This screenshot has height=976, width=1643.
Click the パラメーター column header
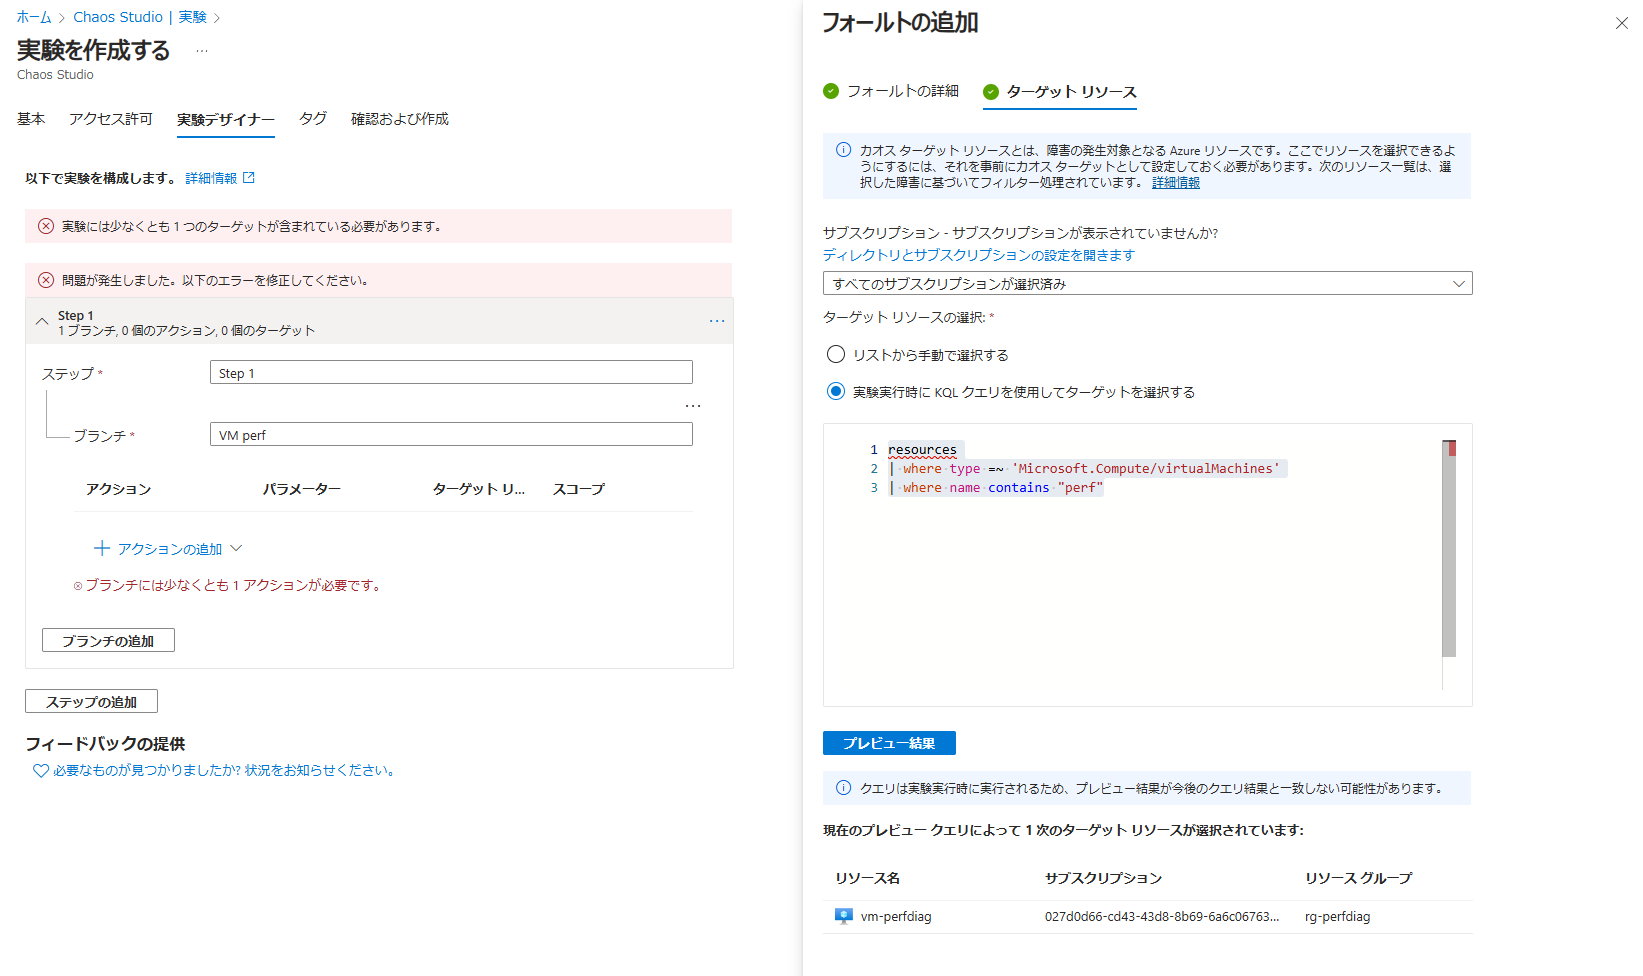(x=302, y=489)
